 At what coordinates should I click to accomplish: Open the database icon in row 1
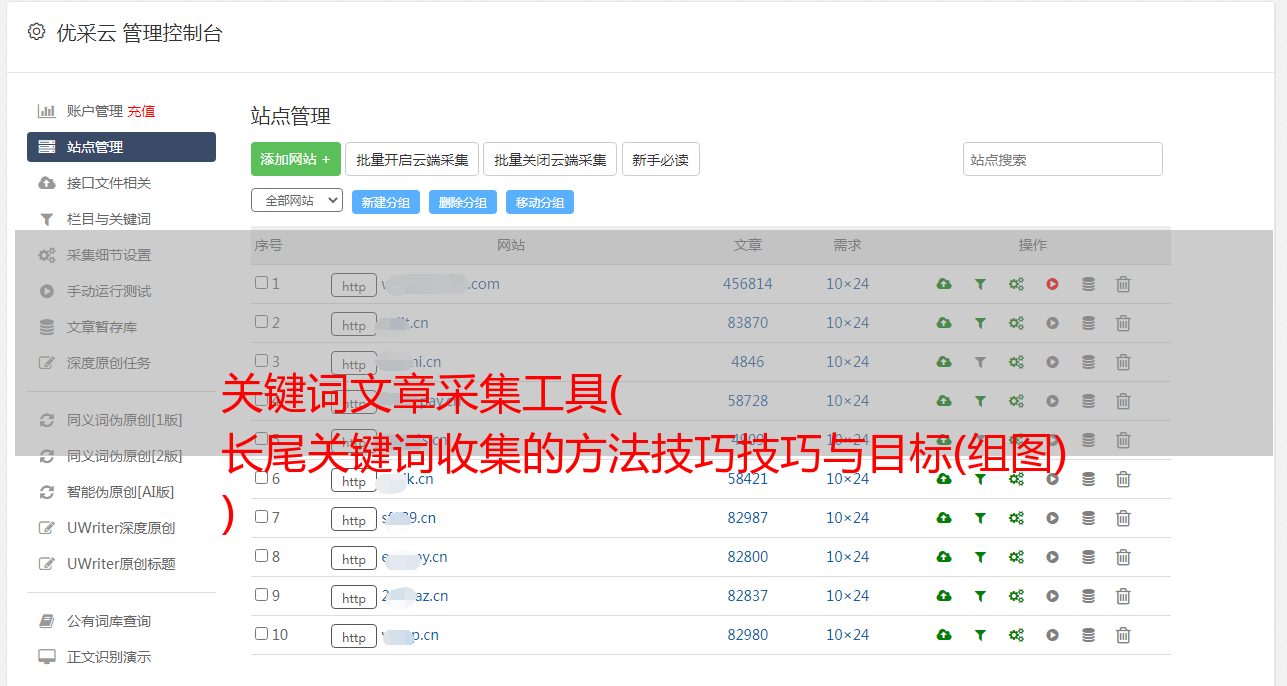pyautogui.click(x=1088, y=284)
